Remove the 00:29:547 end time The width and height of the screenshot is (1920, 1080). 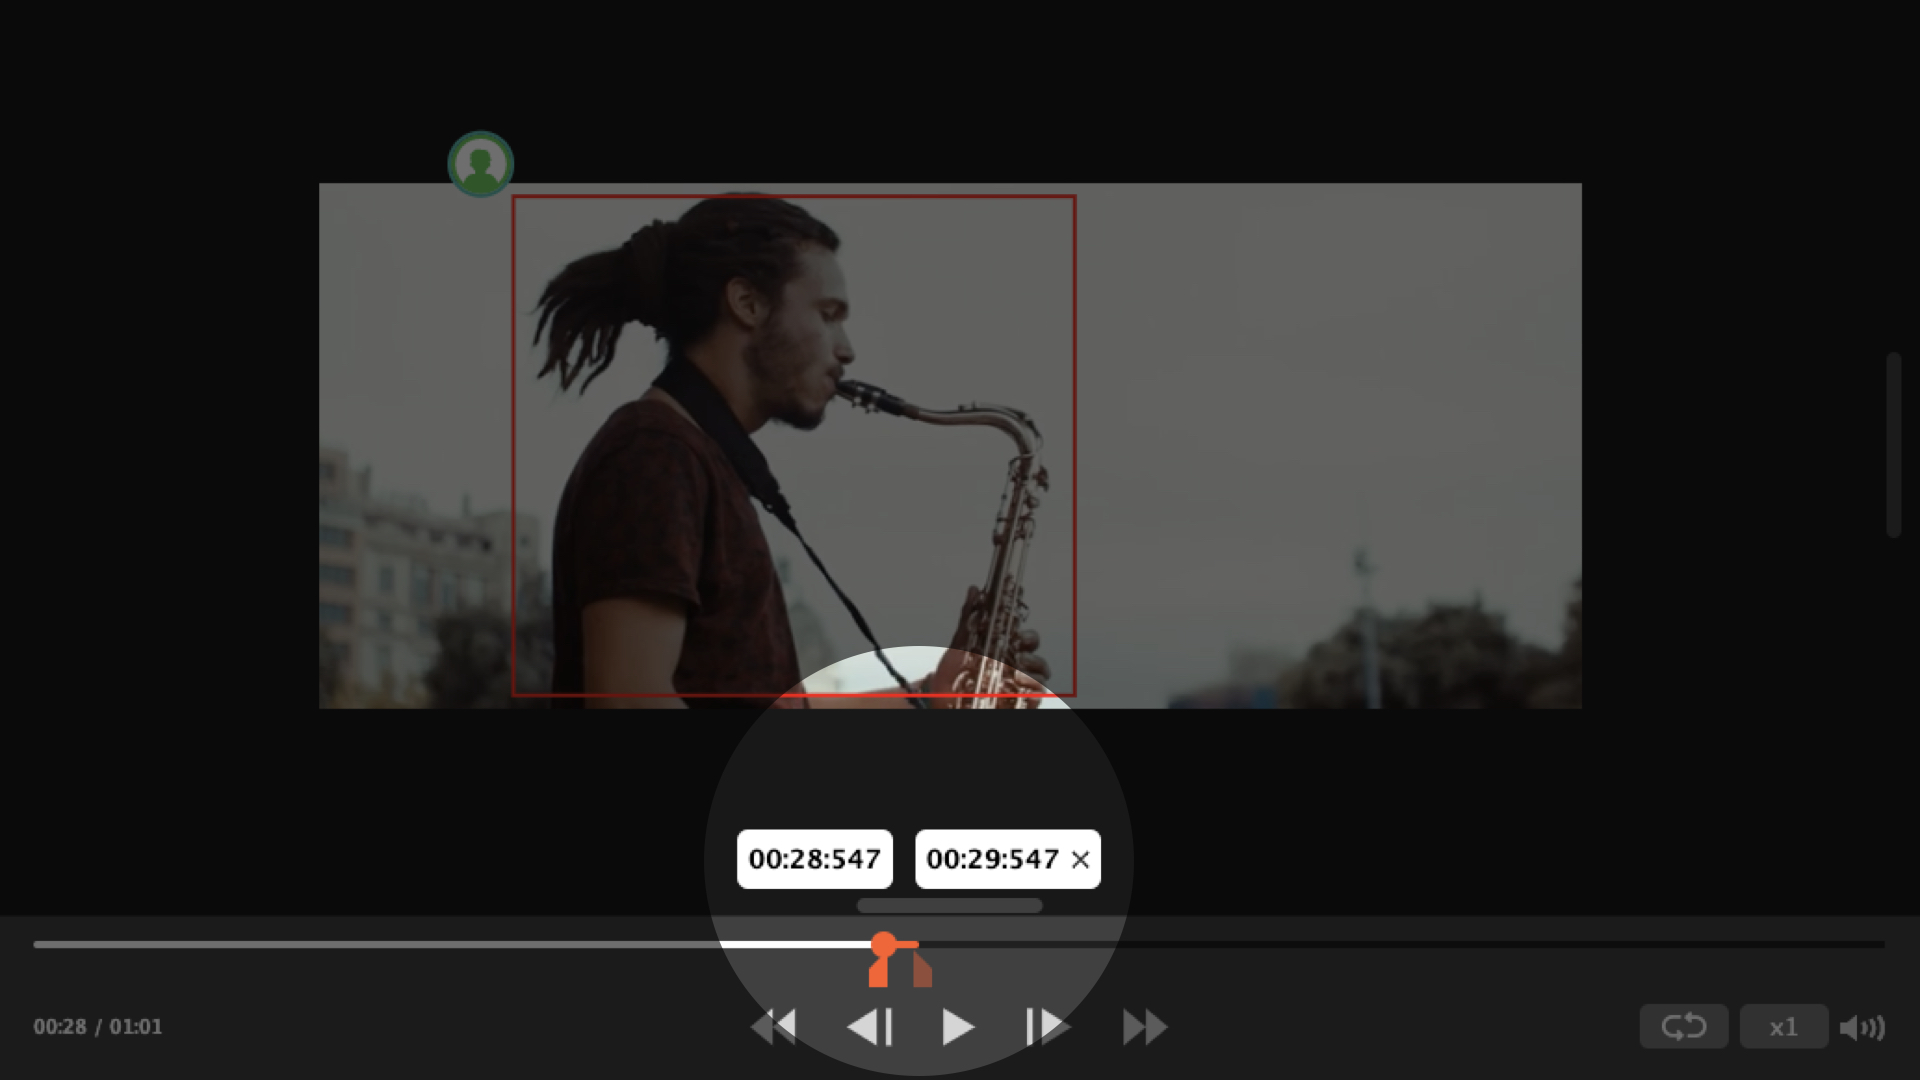[1080, 860]
